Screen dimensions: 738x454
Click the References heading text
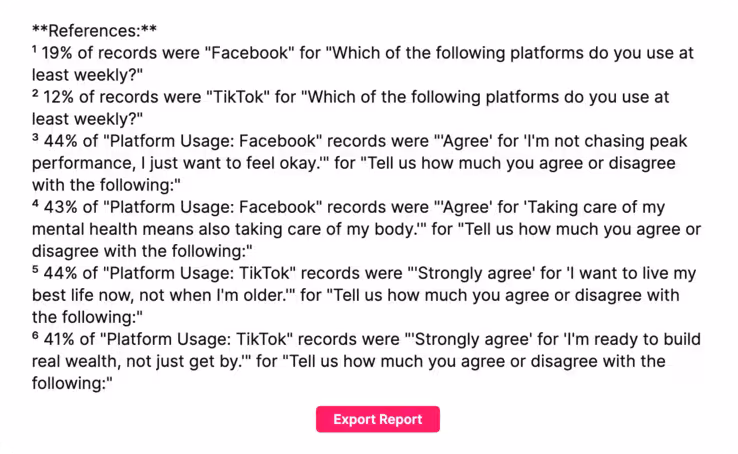coord(85,31)
